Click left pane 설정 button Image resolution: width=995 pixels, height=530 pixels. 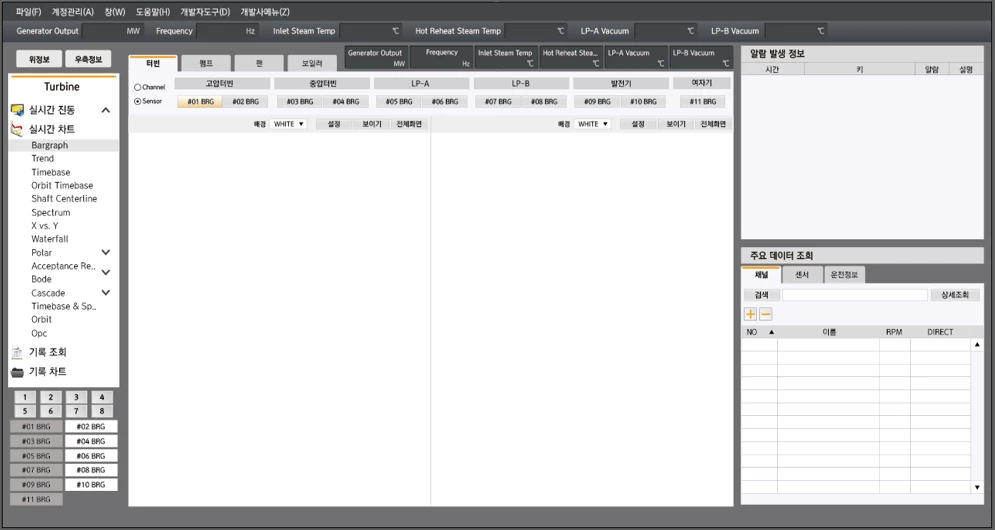(334, 124)
